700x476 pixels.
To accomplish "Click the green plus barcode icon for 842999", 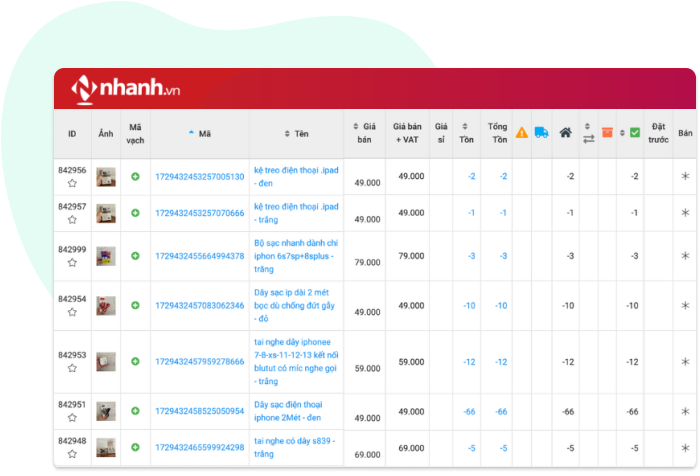I will coord(136,256).
